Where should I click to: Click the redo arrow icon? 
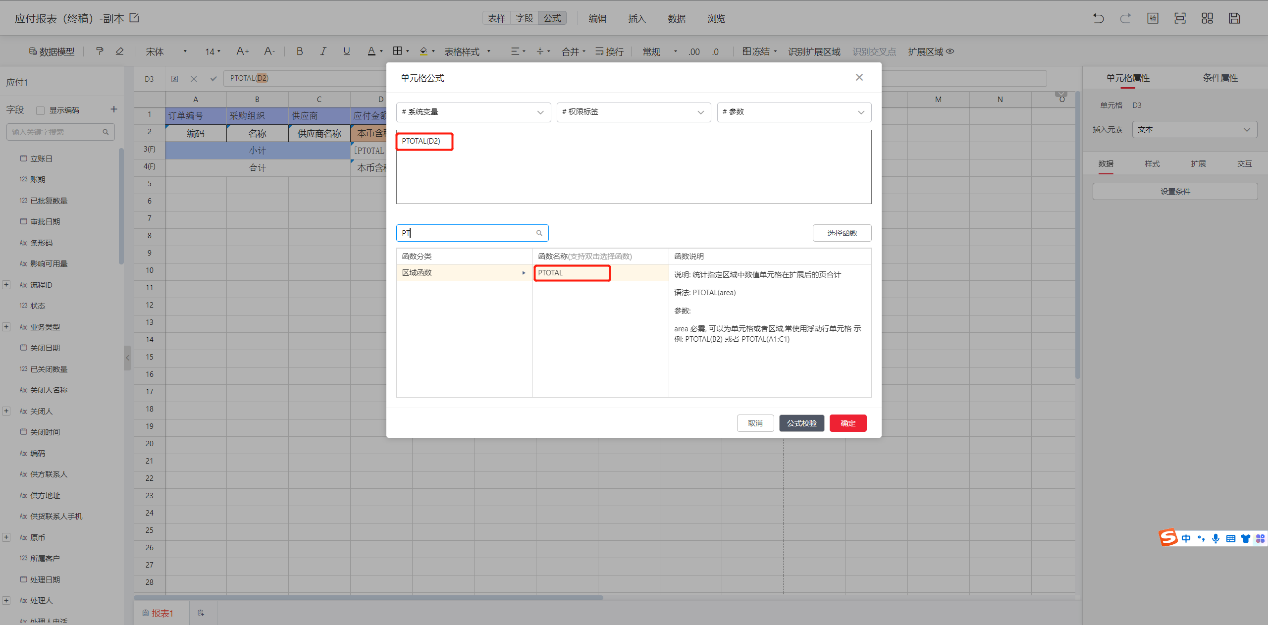coord(1126,18)
